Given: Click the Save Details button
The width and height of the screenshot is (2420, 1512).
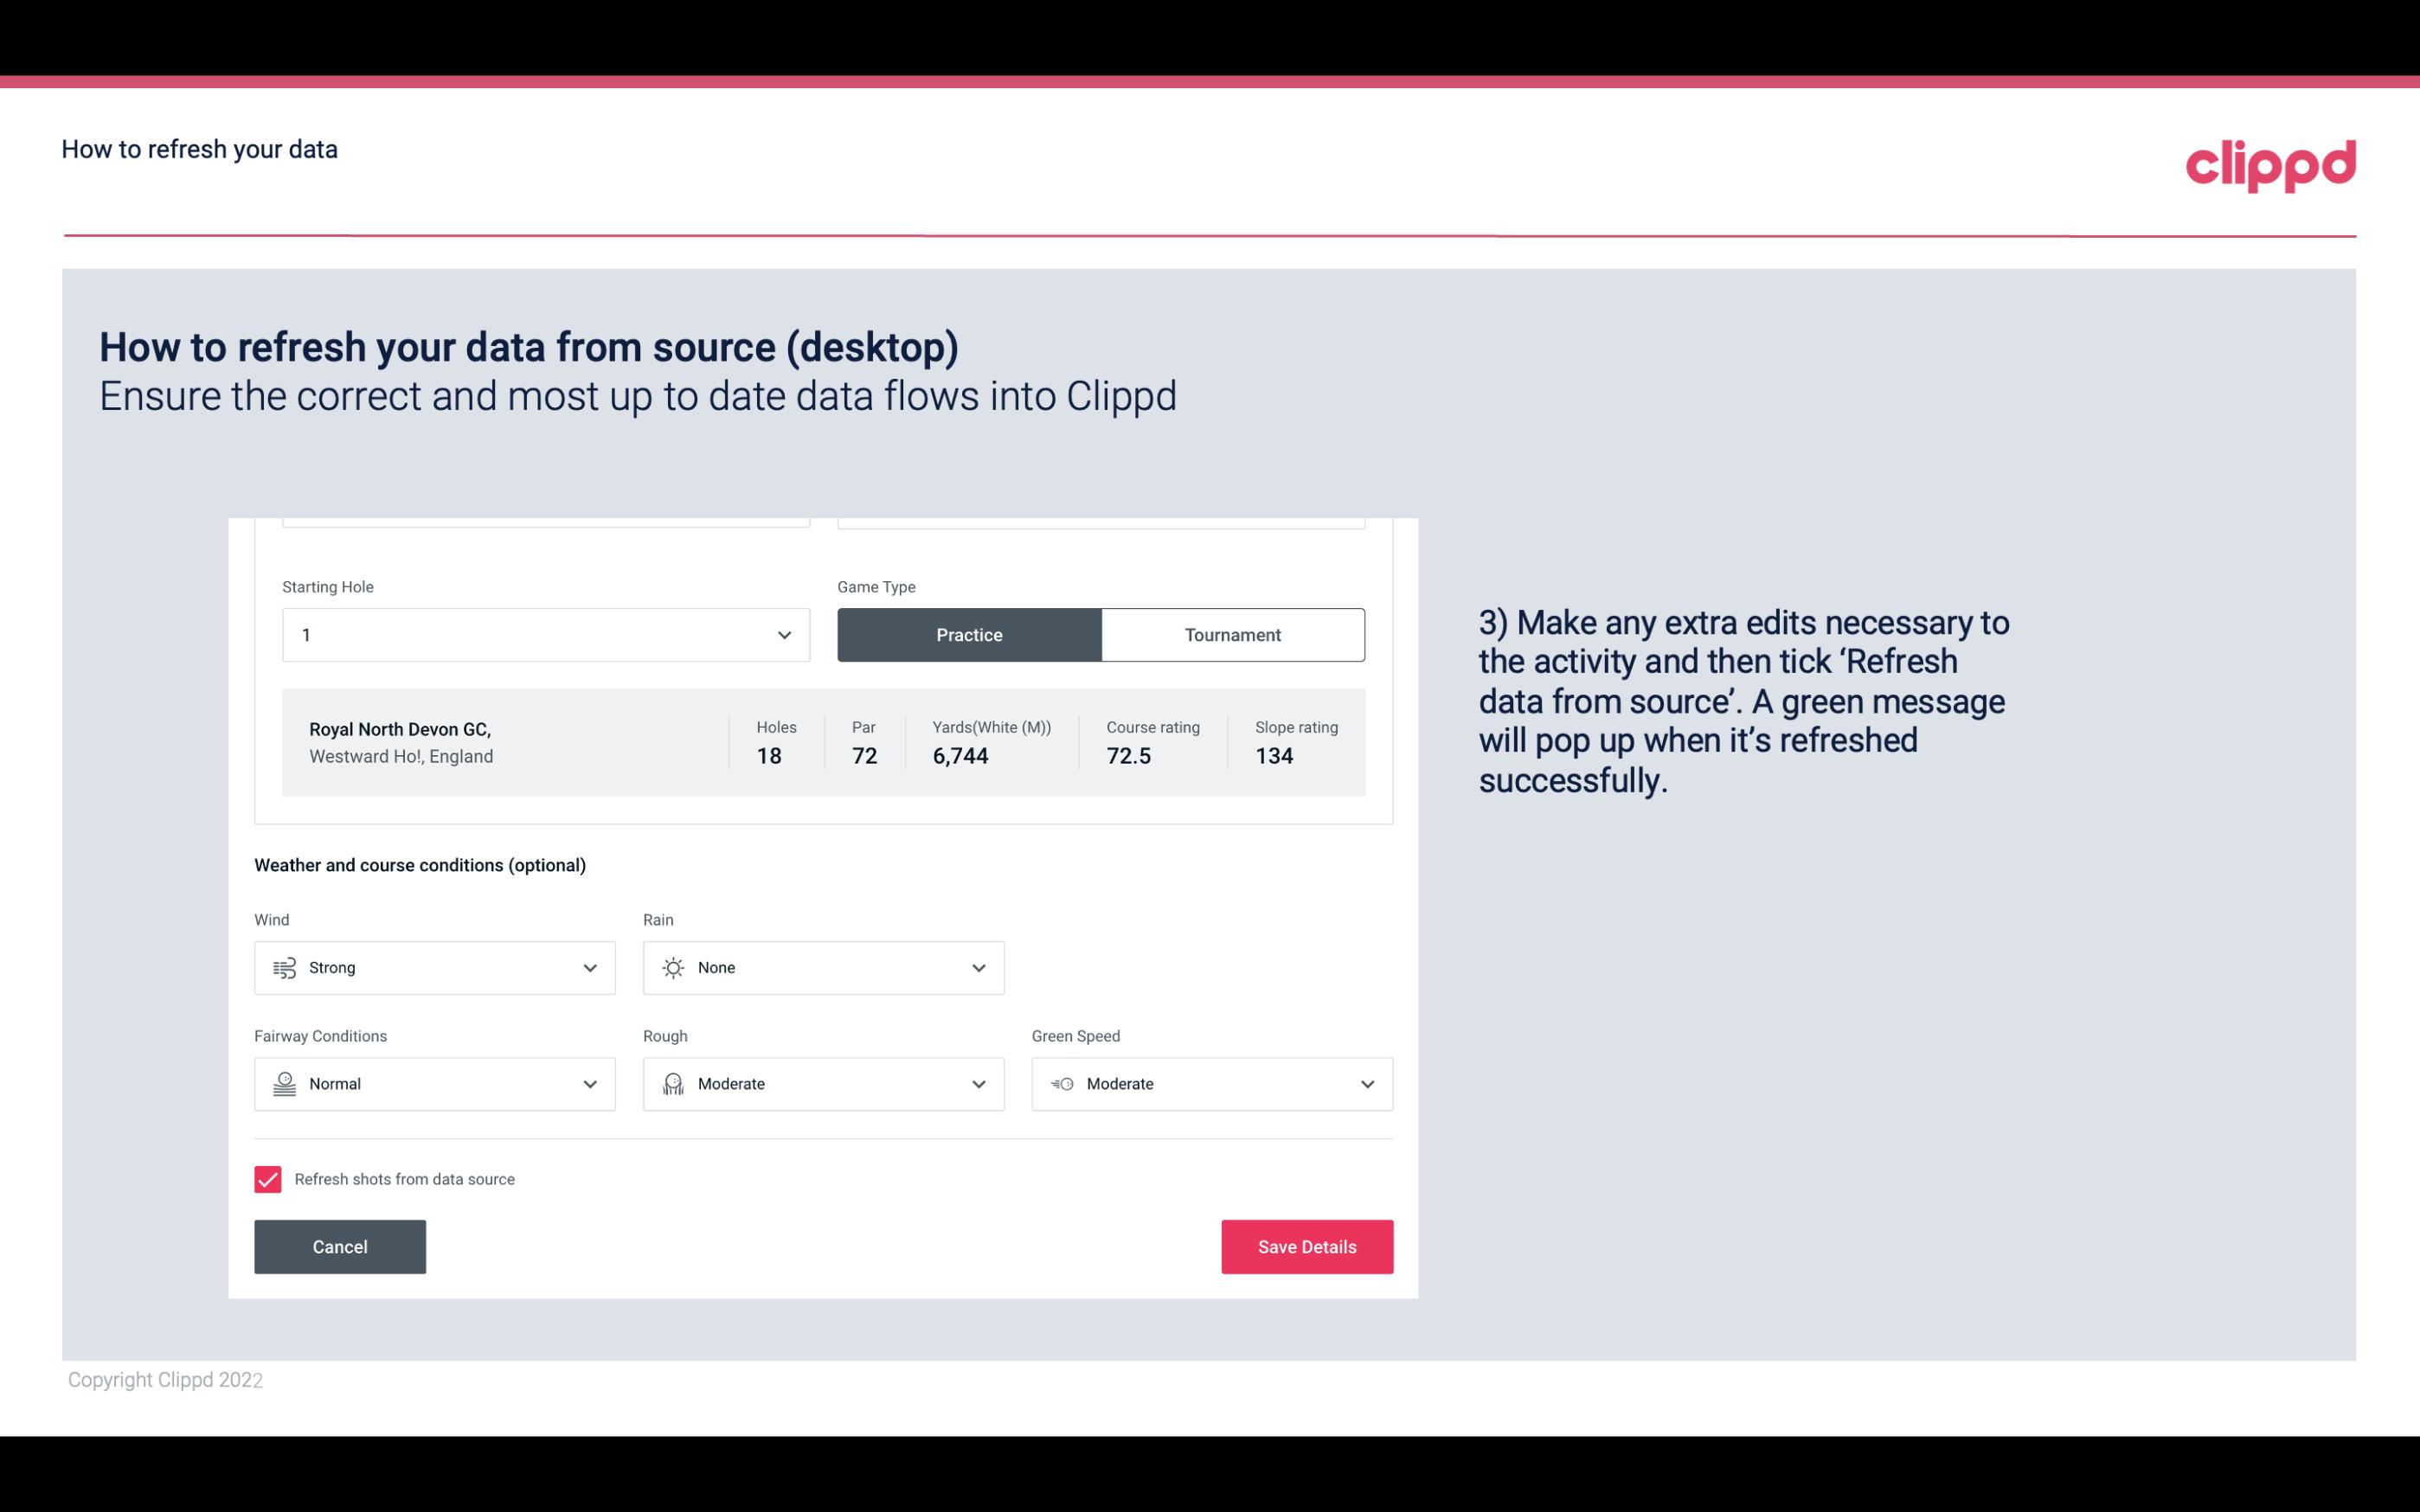Looking at the screenshot, I should [1306, 1246].
